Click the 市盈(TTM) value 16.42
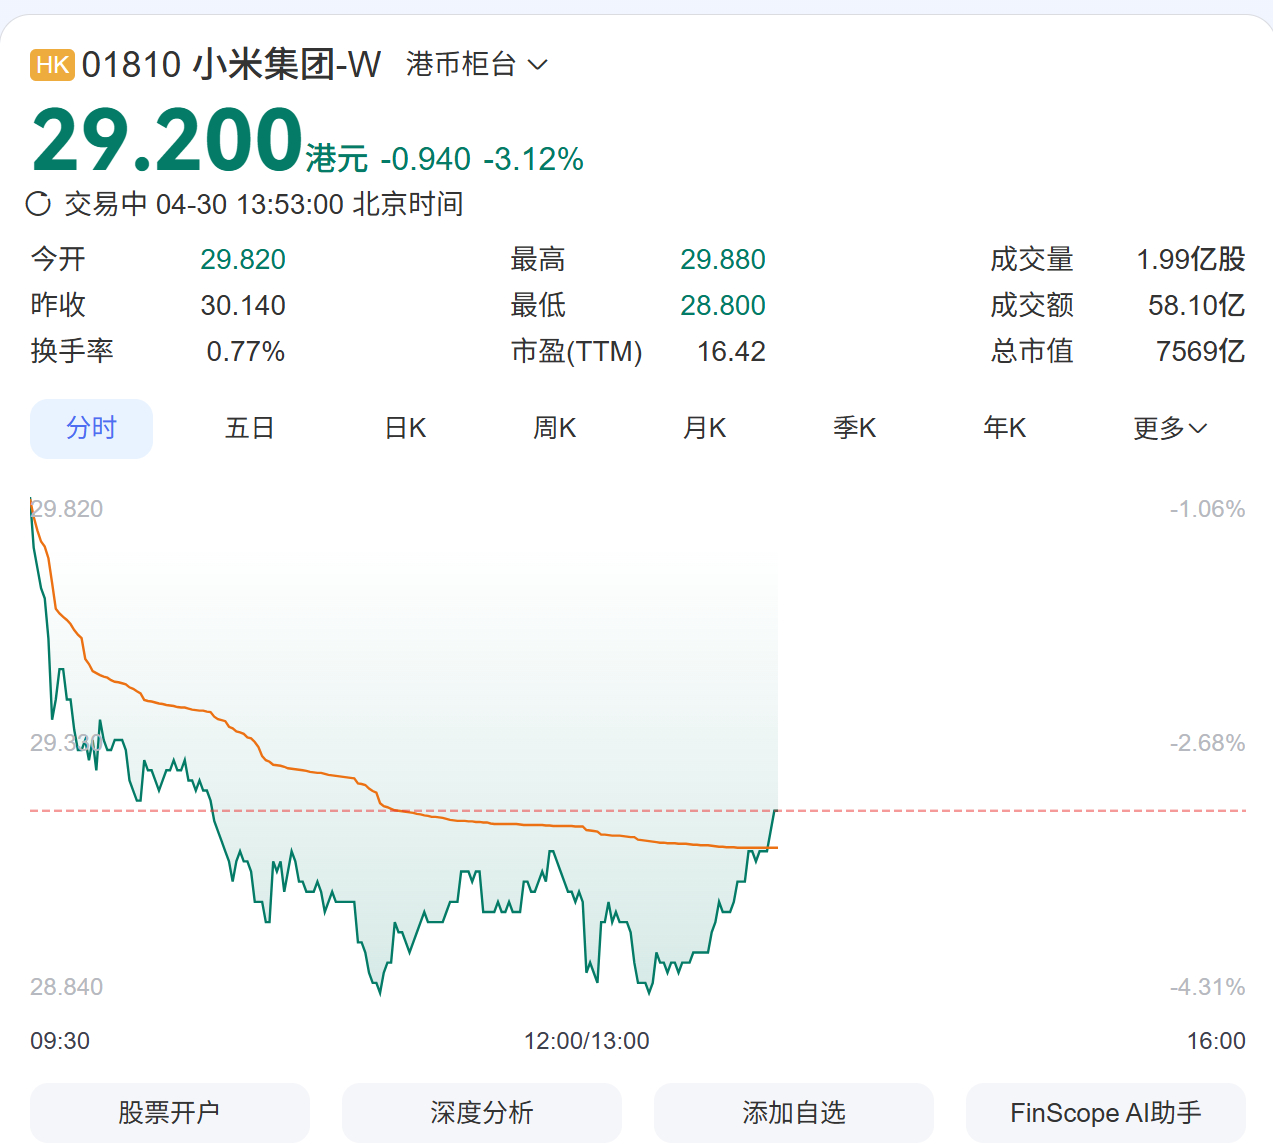The image size is (1273, 1146). [731, 352]
